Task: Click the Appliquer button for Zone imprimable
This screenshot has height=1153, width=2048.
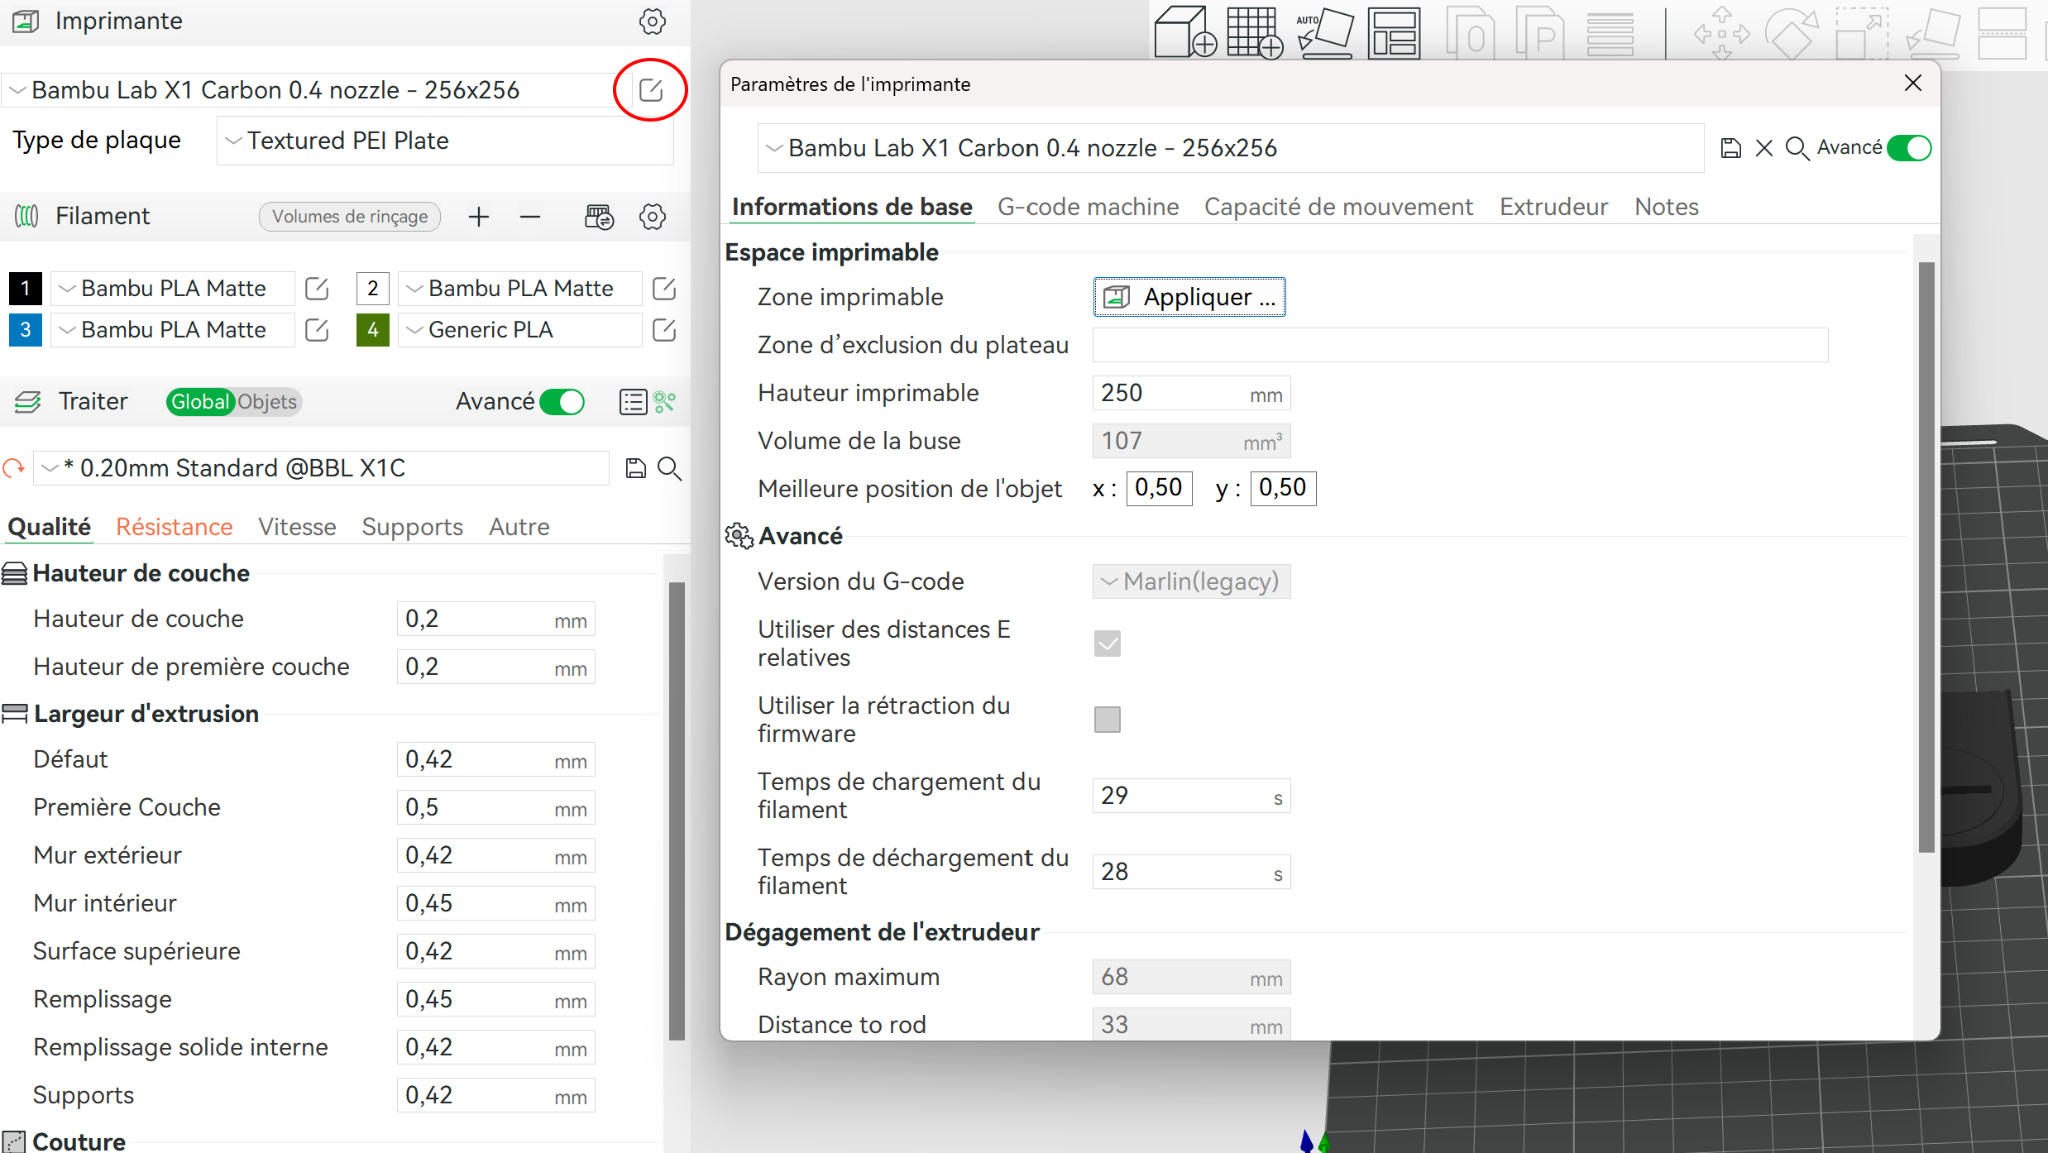Action: coord(1189,297)
